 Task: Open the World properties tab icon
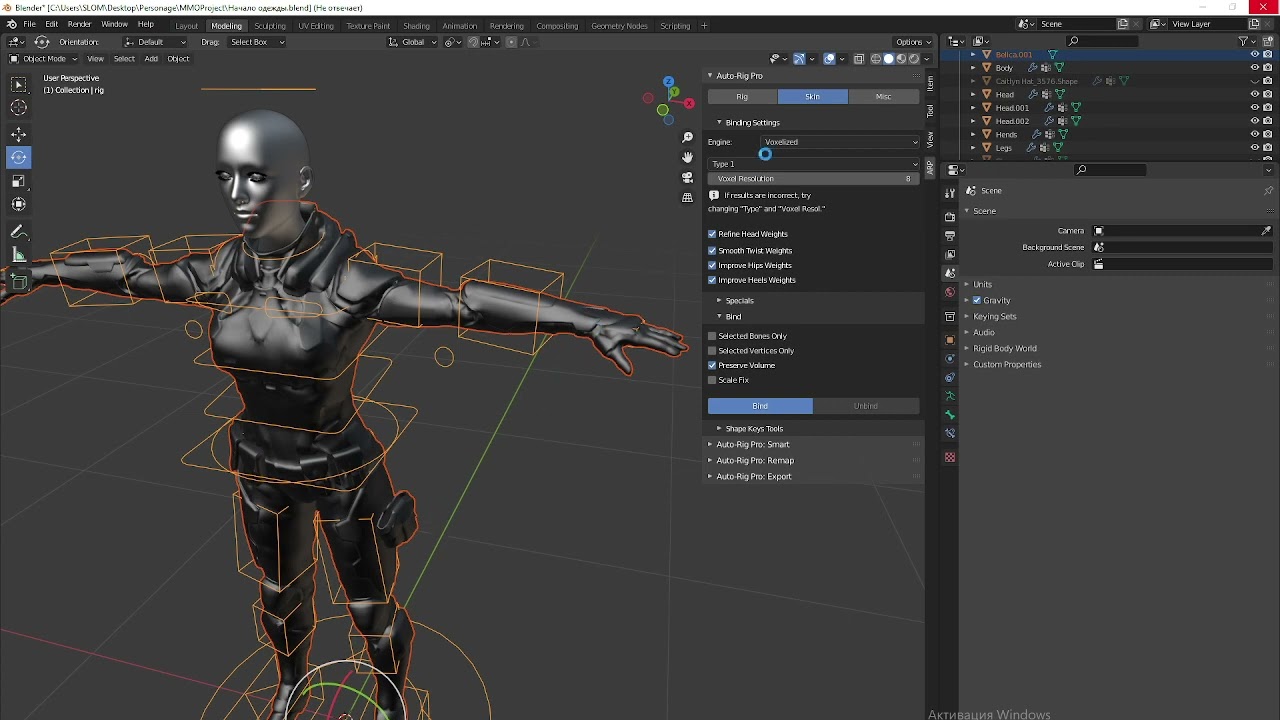[x=950, y=293]
